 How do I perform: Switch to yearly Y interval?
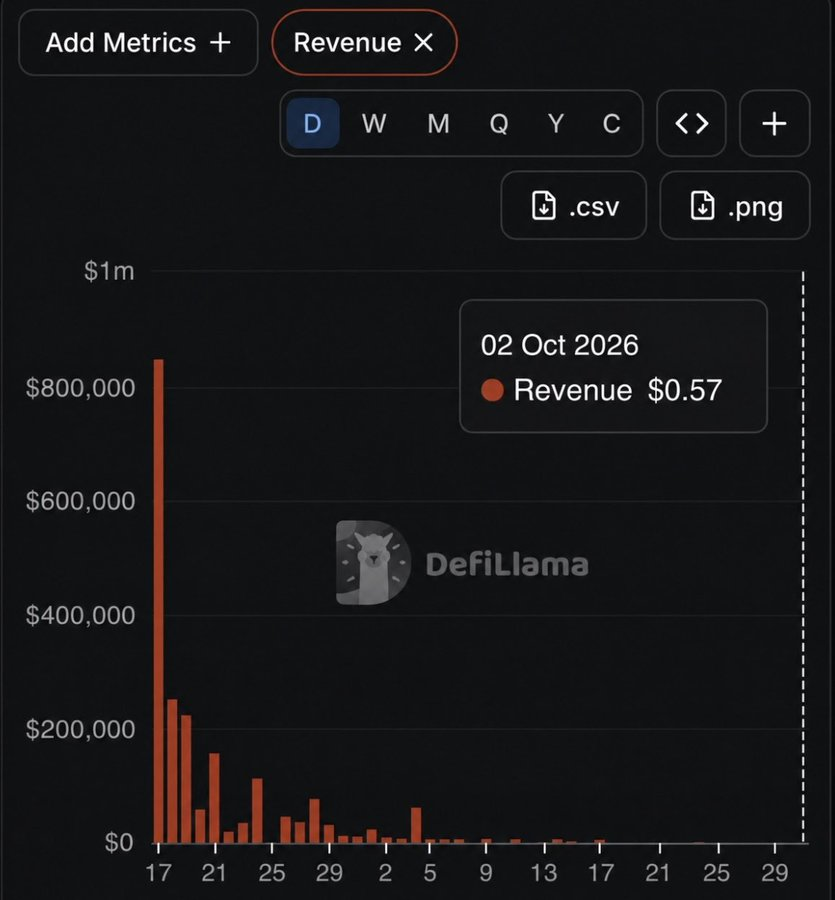click(x=556, y=123)
